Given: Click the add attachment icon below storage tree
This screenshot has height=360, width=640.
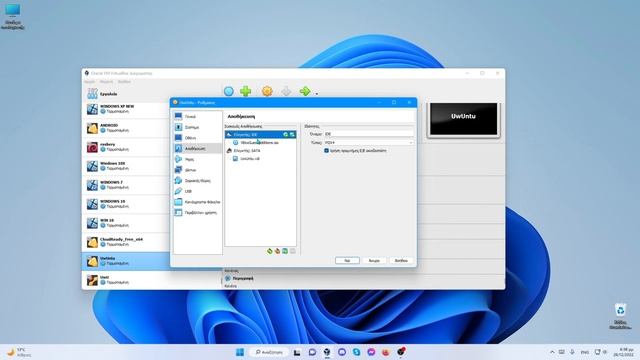Looking at the screenshot, I should point(285,251).
